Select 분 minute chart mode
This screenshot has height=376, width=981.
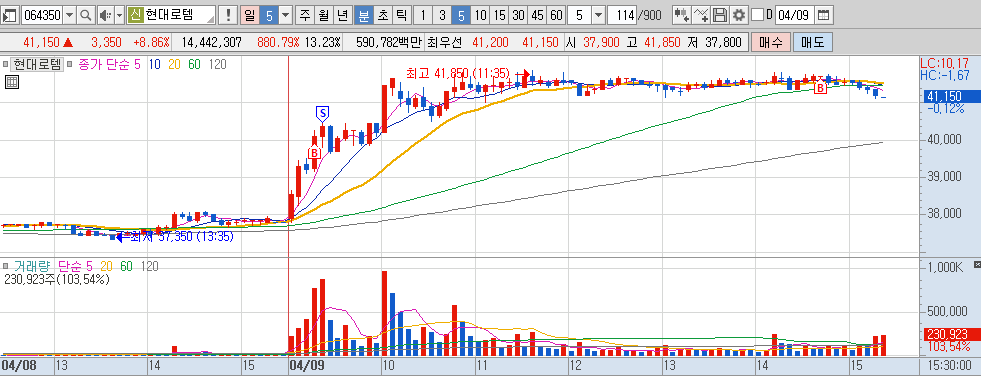363,14
